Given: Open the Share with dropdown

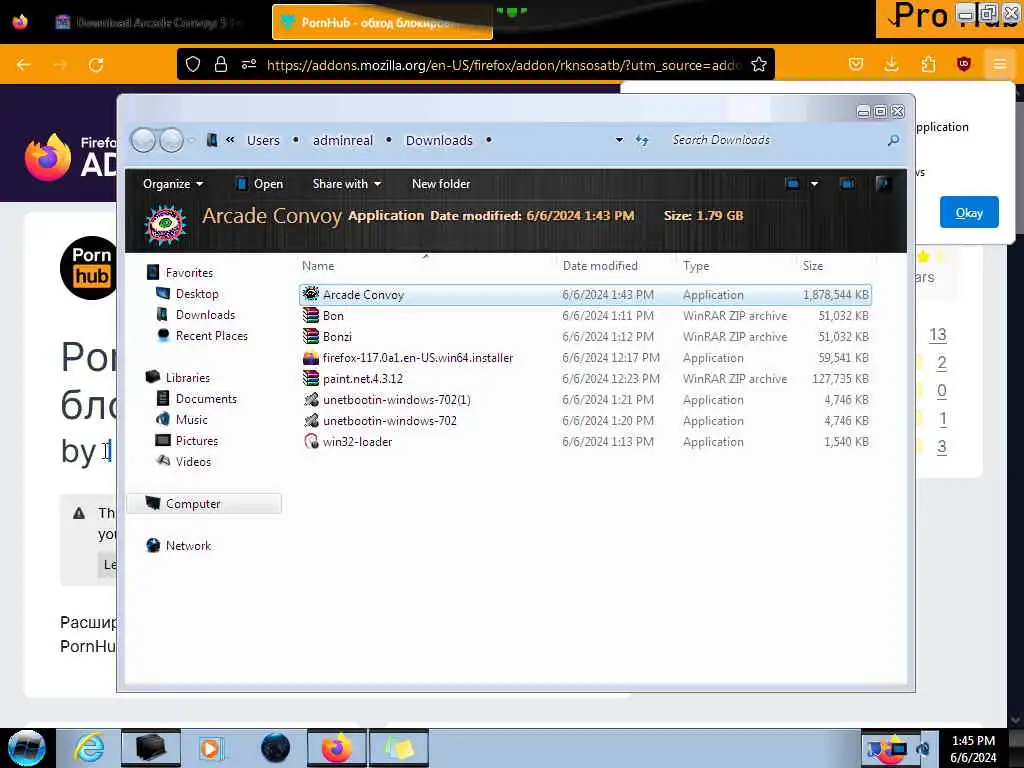Looking at the screenshot, I should coord(347,184).
